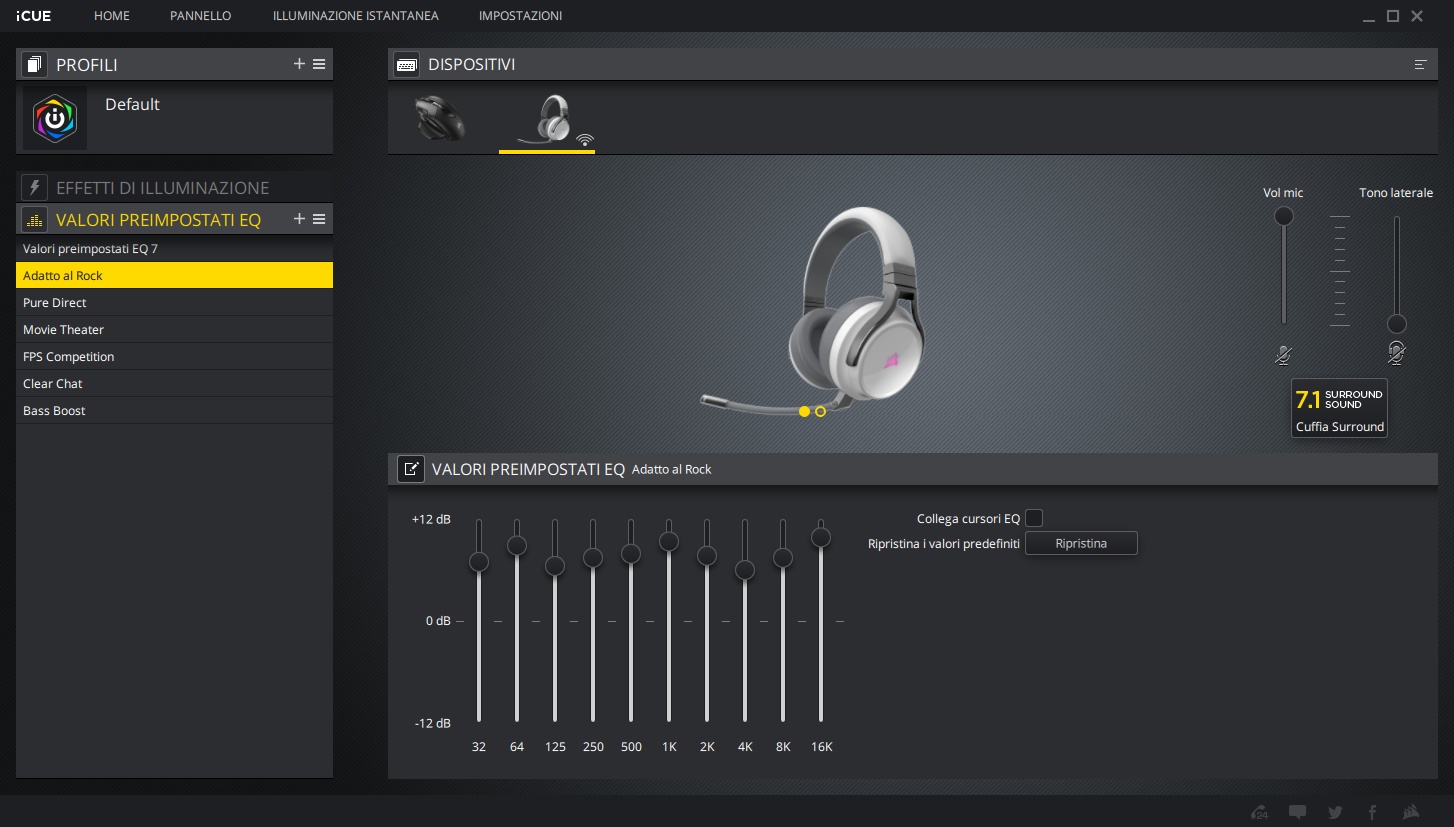The width and height of the screenshot is (1454, 827).
Task: Select the Movie Theater preset
Action: (174, 330)
